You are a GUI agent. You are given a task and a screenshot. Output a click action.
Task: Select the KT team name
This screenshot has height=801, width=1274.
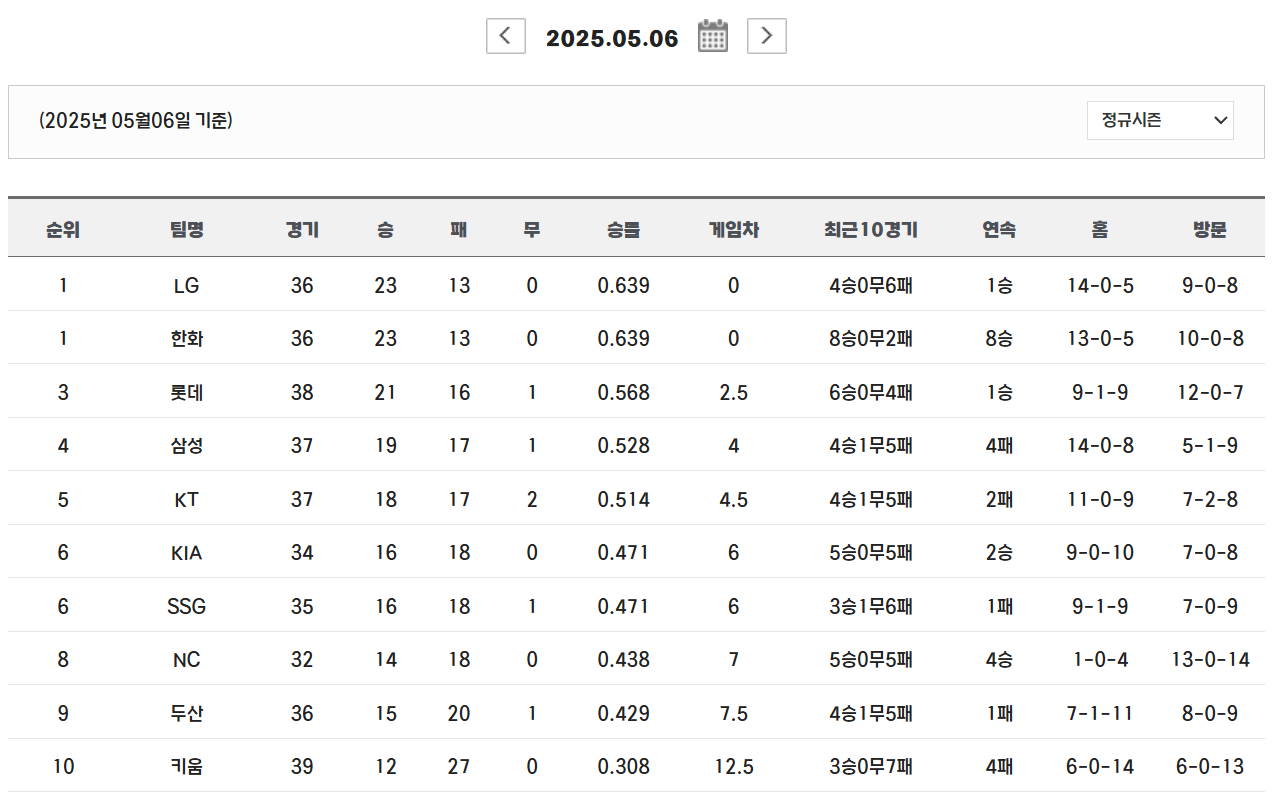click(187, 500)
